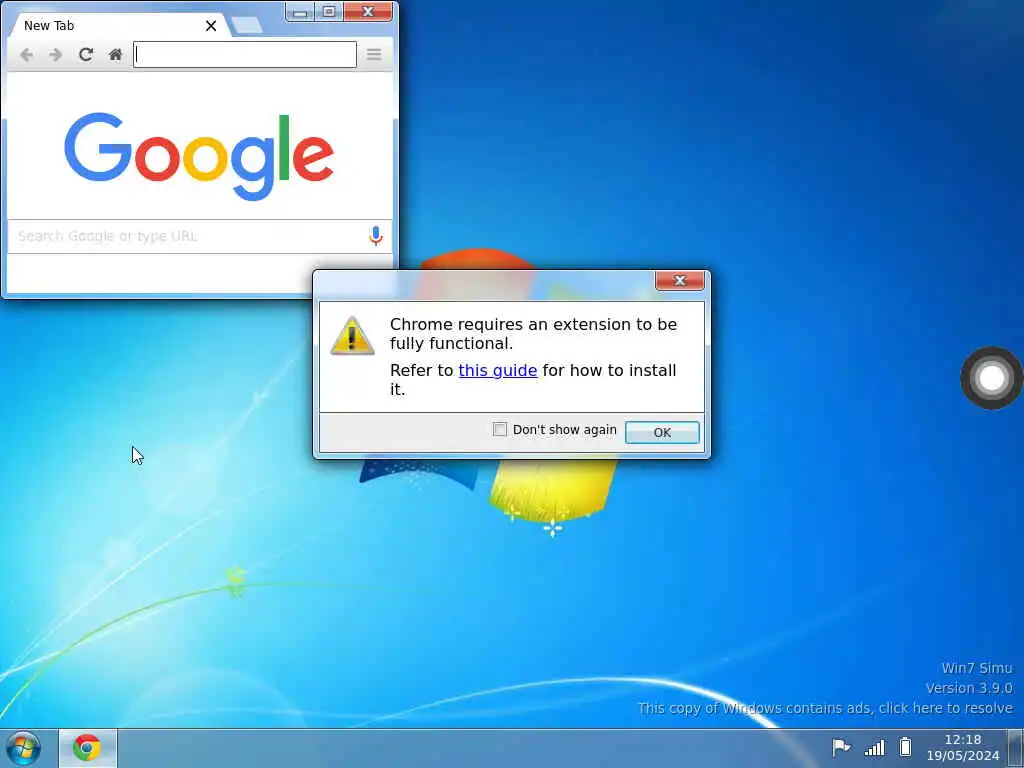Click OK in the warning dialog

click(x=662, y=432)
